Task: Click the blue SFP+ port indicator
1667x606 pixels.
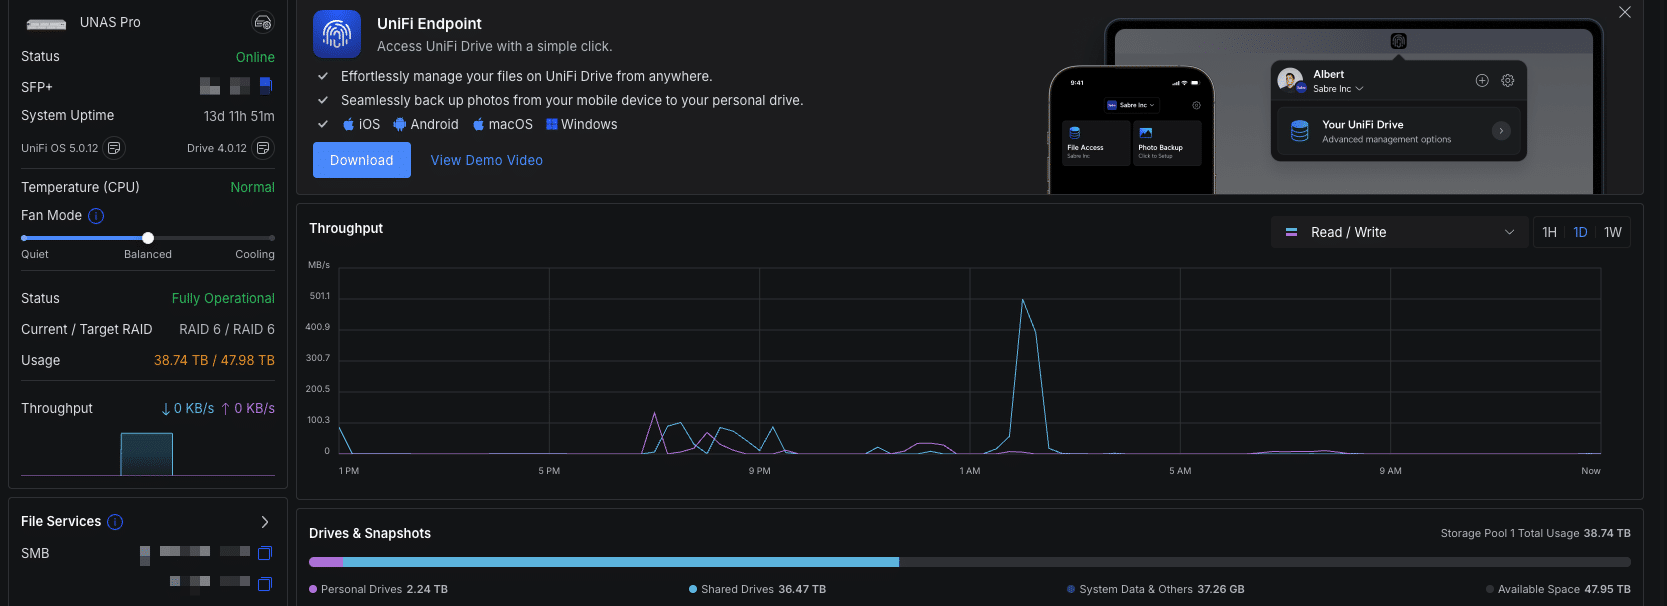Action: click(x=266, y=86)
